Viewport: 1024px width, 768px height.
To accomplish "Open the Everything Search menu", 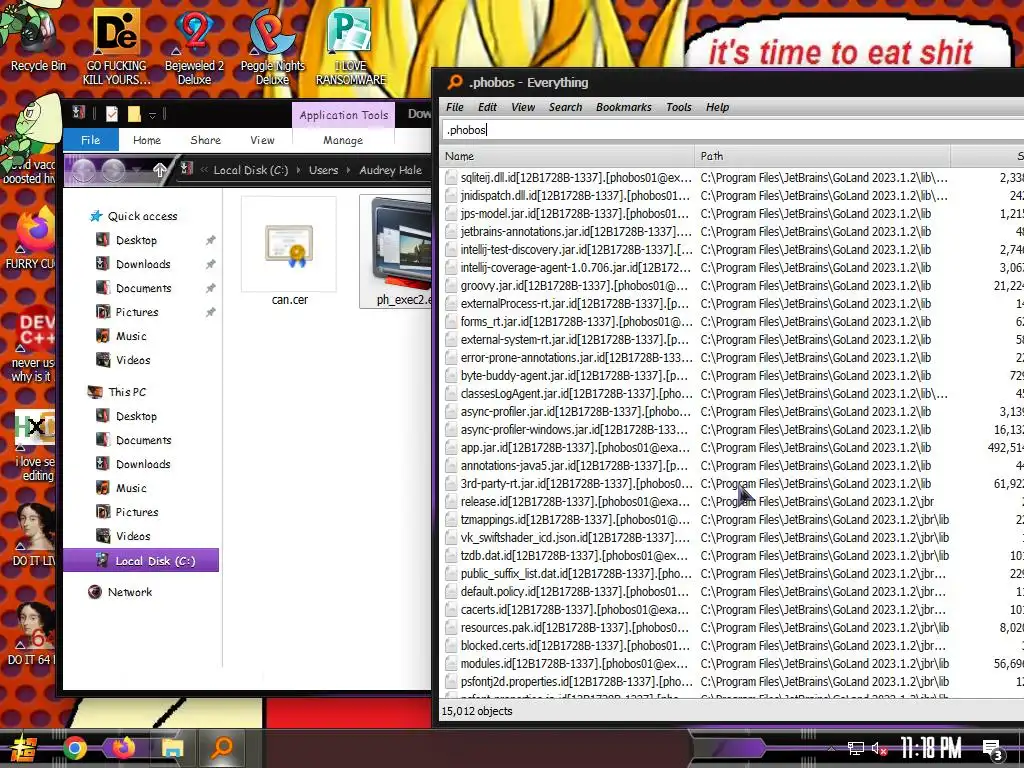I will (x=565, y=107).
